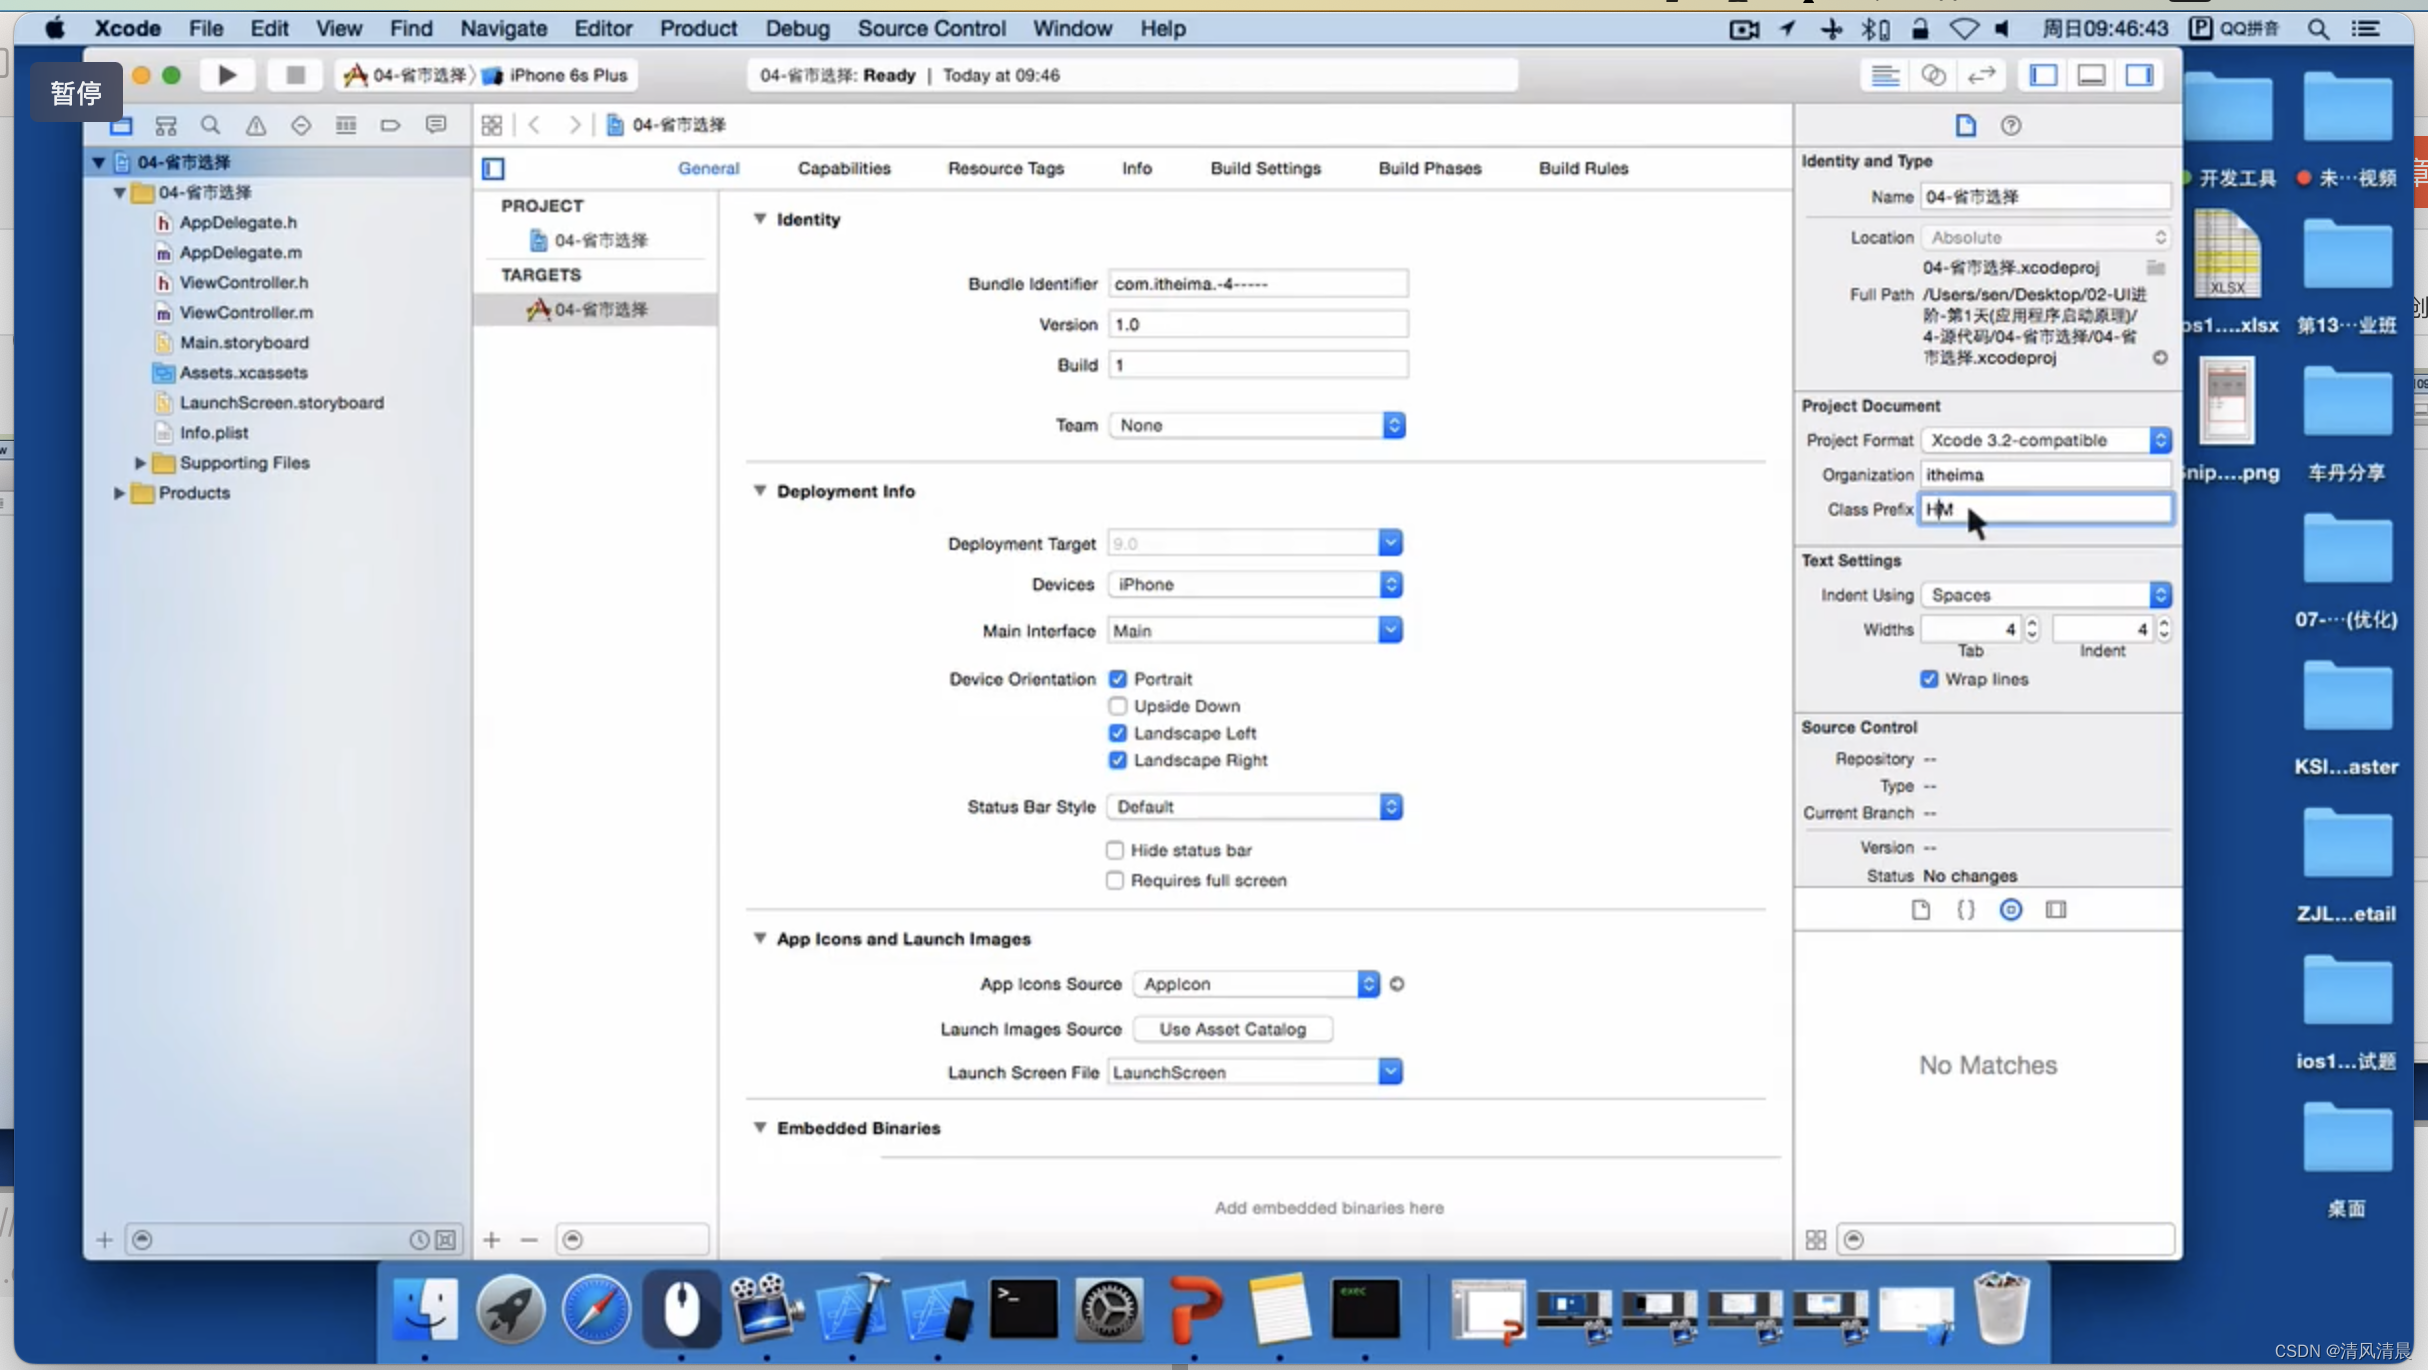Go back in editor history
This screenshot has width=2428, height=1370.
tap(534, 125)
